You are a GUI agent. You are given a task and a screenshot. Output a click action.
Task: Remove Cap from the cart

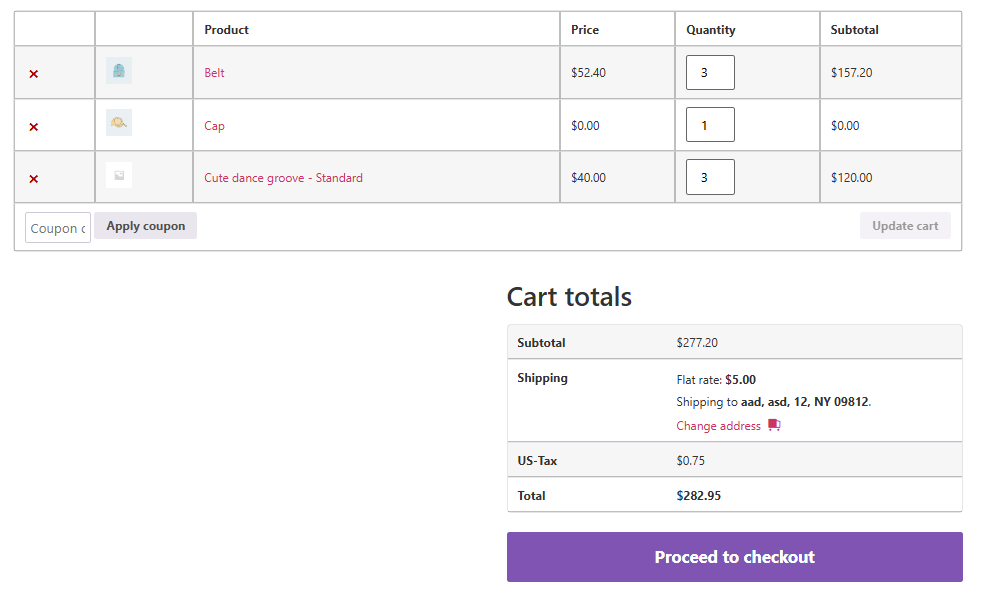(x=34, y=127)
